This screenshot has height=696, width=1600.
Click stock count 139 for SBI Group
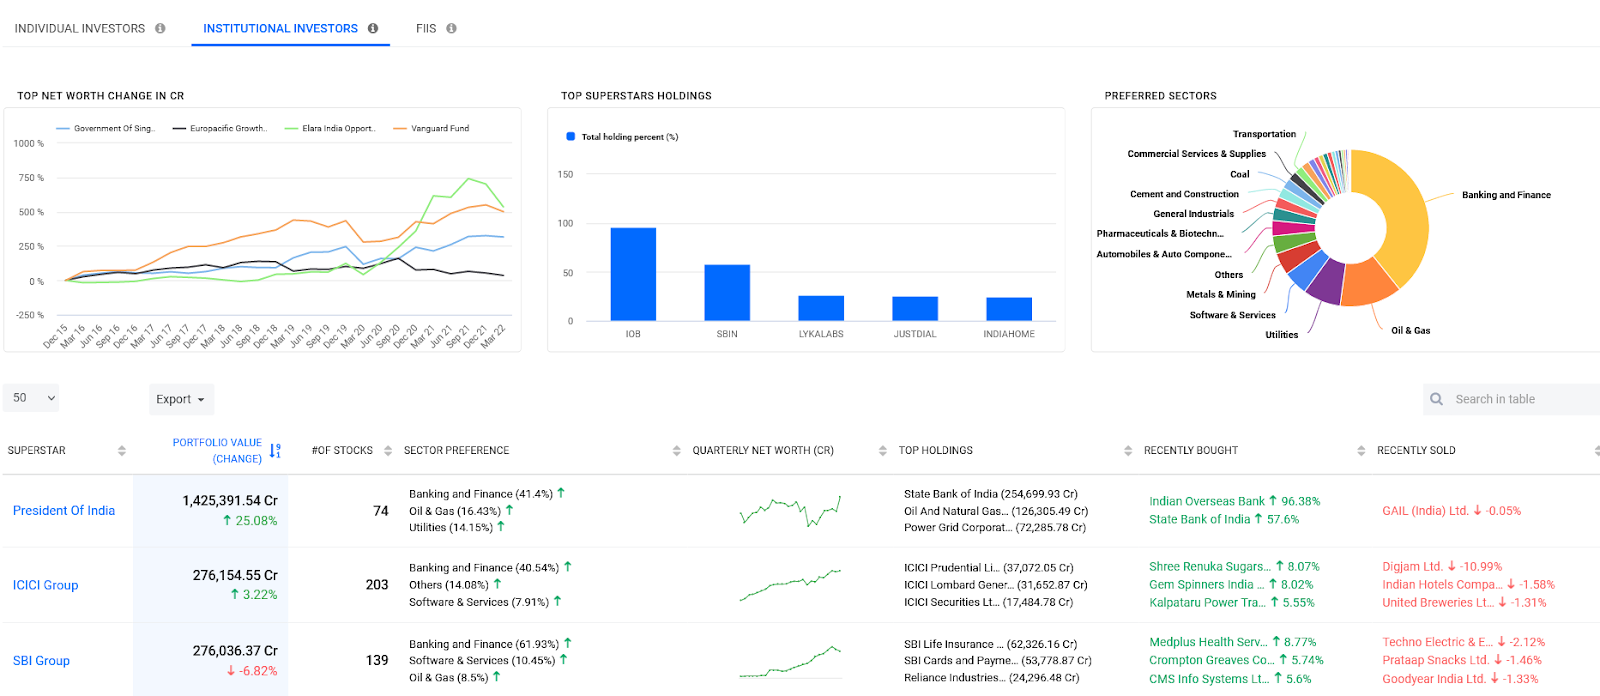coord(377,661)
